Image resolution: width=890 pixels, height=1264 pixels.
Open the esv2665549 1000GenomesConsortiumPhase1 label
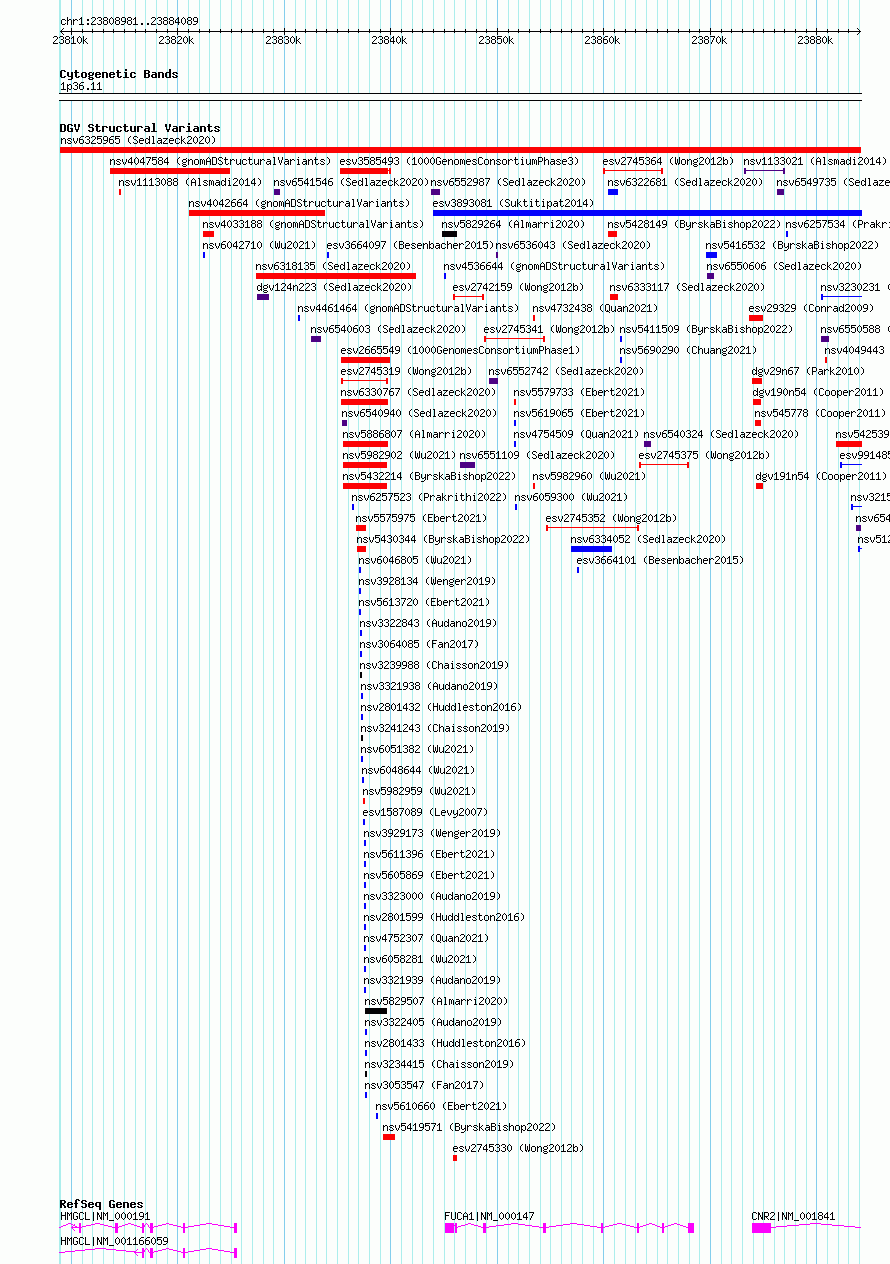pos(460,350)
